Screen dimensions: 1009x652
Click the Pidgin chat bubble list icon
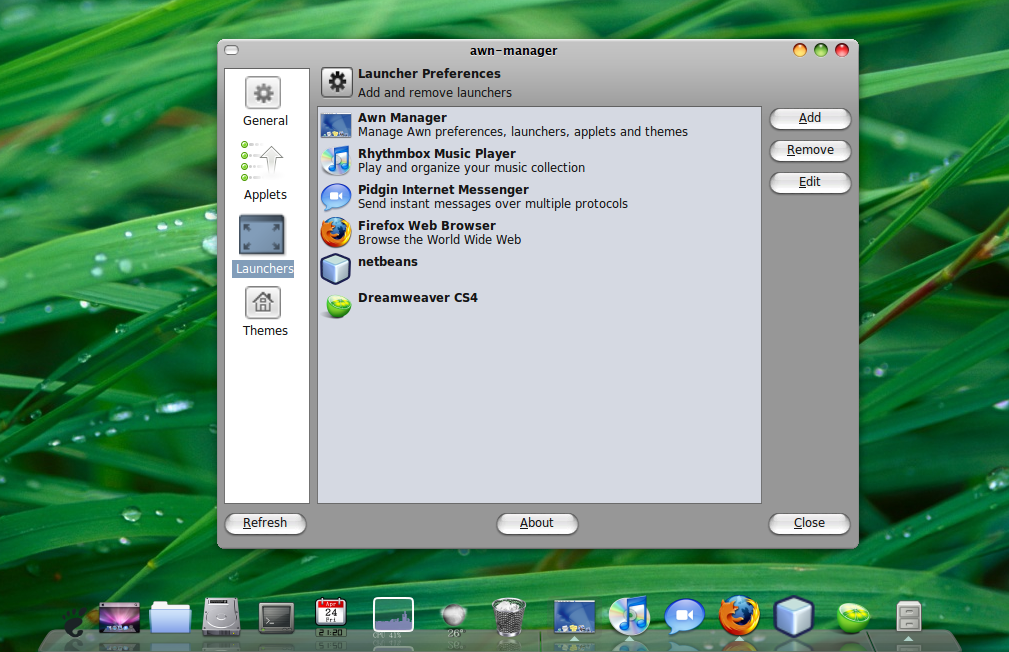tap(336, 197)
